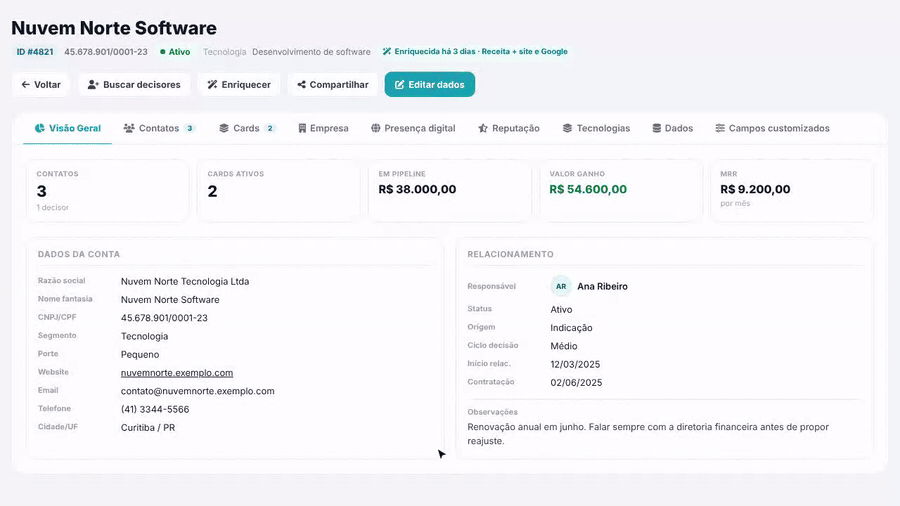Open the Campos customizados tab
The width and height of the screenshot is (900, 506).
pos(772,128)
